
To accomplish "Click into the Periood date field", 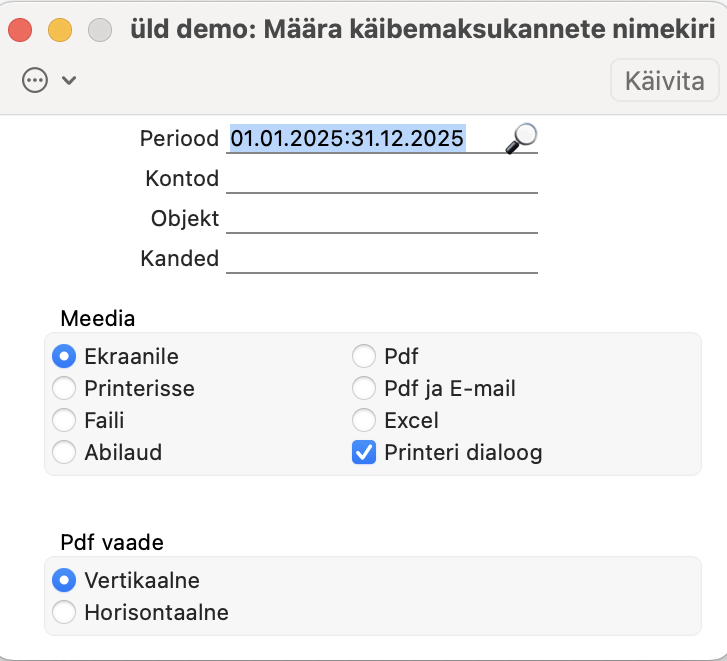I will 365,139.
